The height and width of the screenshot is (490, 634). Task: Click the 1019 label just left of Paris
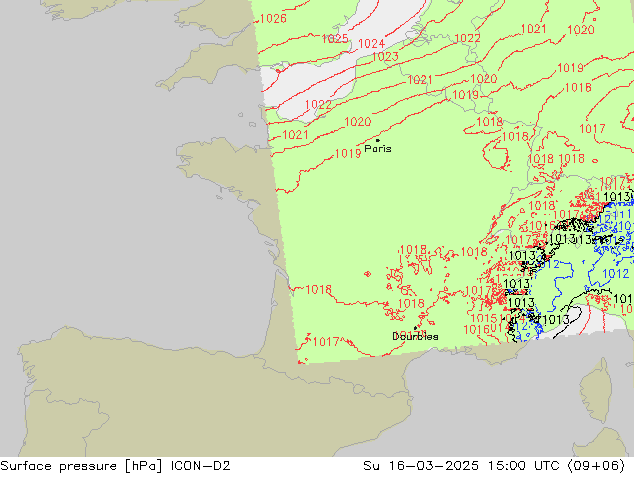[x=348, y=154]
